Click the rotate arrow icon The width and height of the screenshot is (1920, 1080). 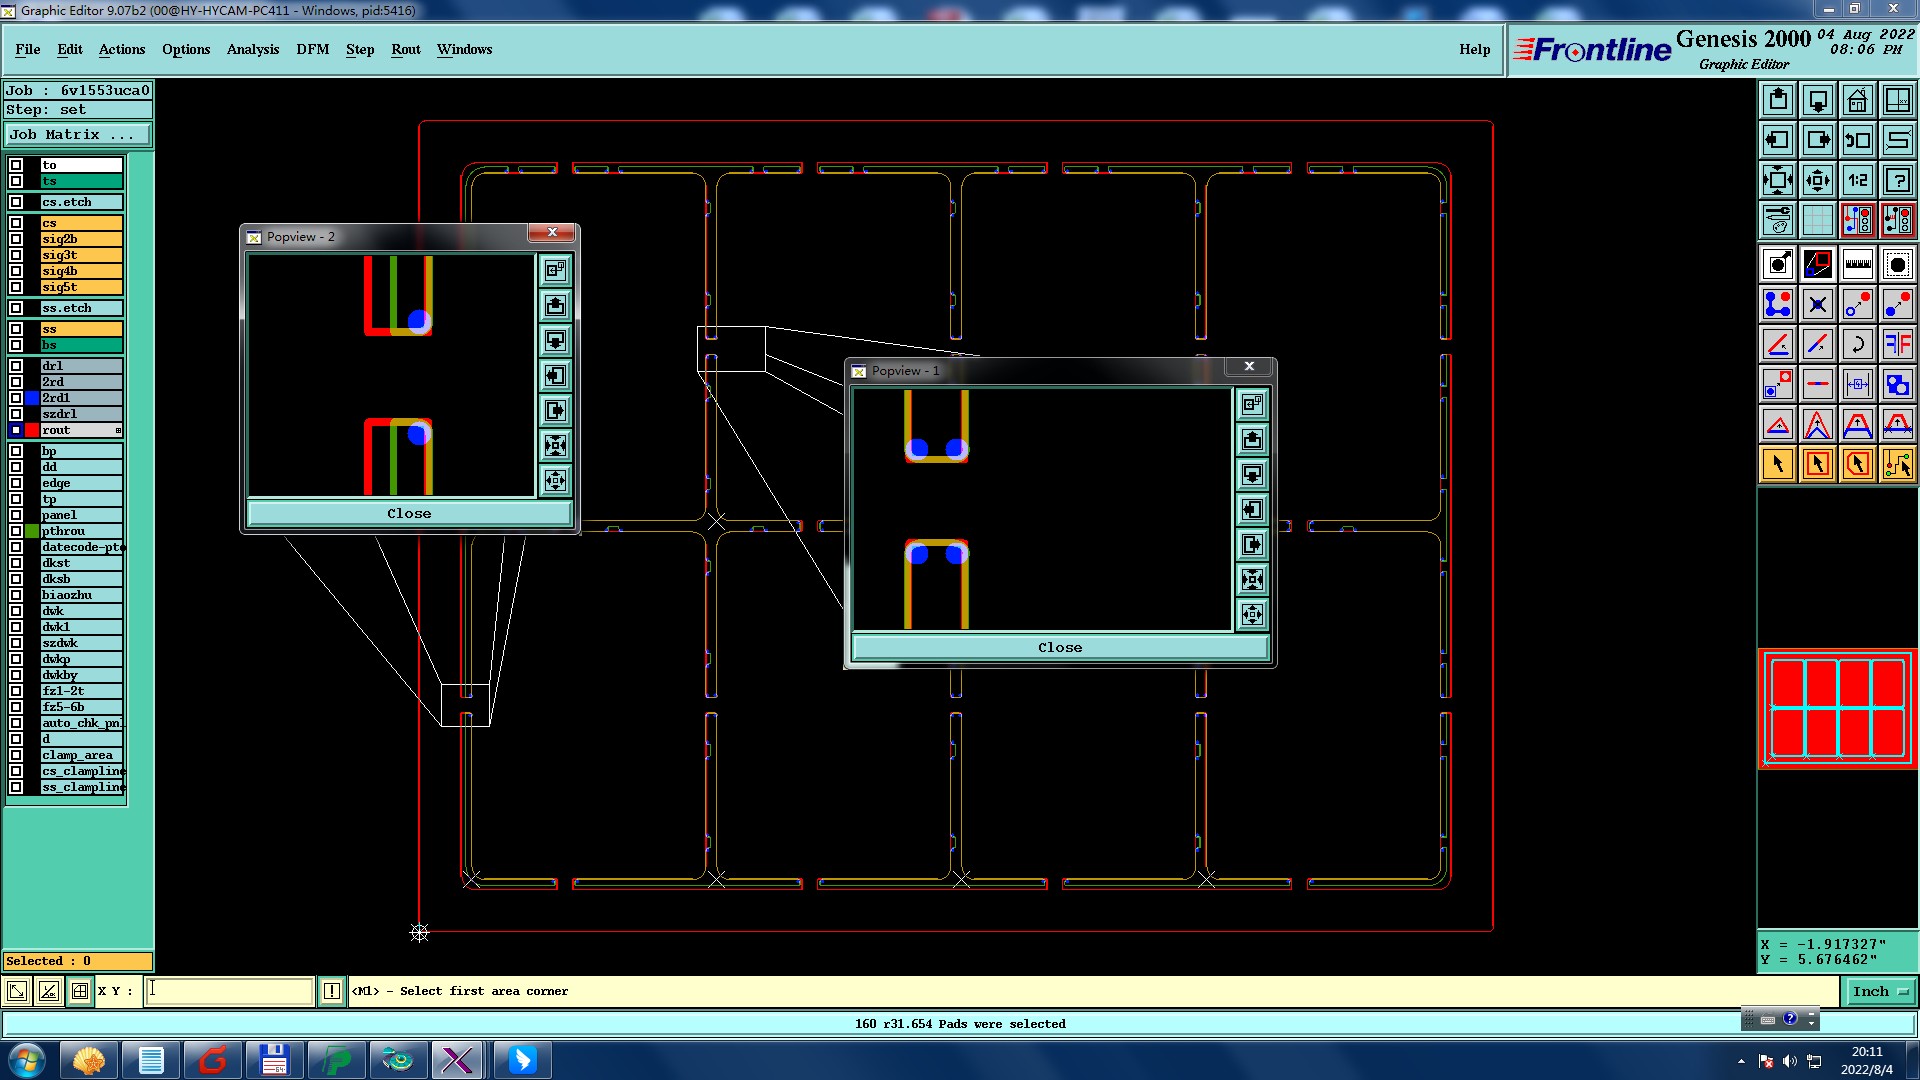point(1857,344)
